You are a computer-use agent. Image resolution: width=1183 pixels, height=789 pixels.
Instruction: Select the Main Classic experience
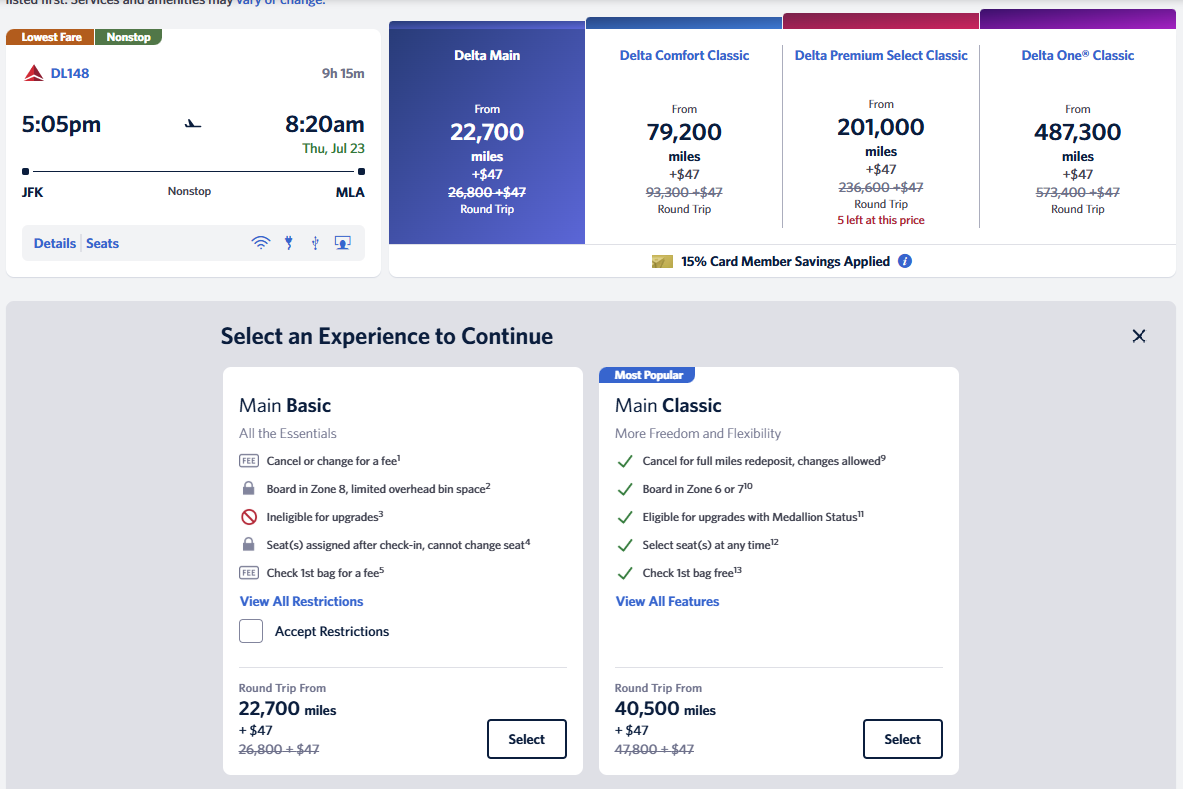(x=902, y=738)
